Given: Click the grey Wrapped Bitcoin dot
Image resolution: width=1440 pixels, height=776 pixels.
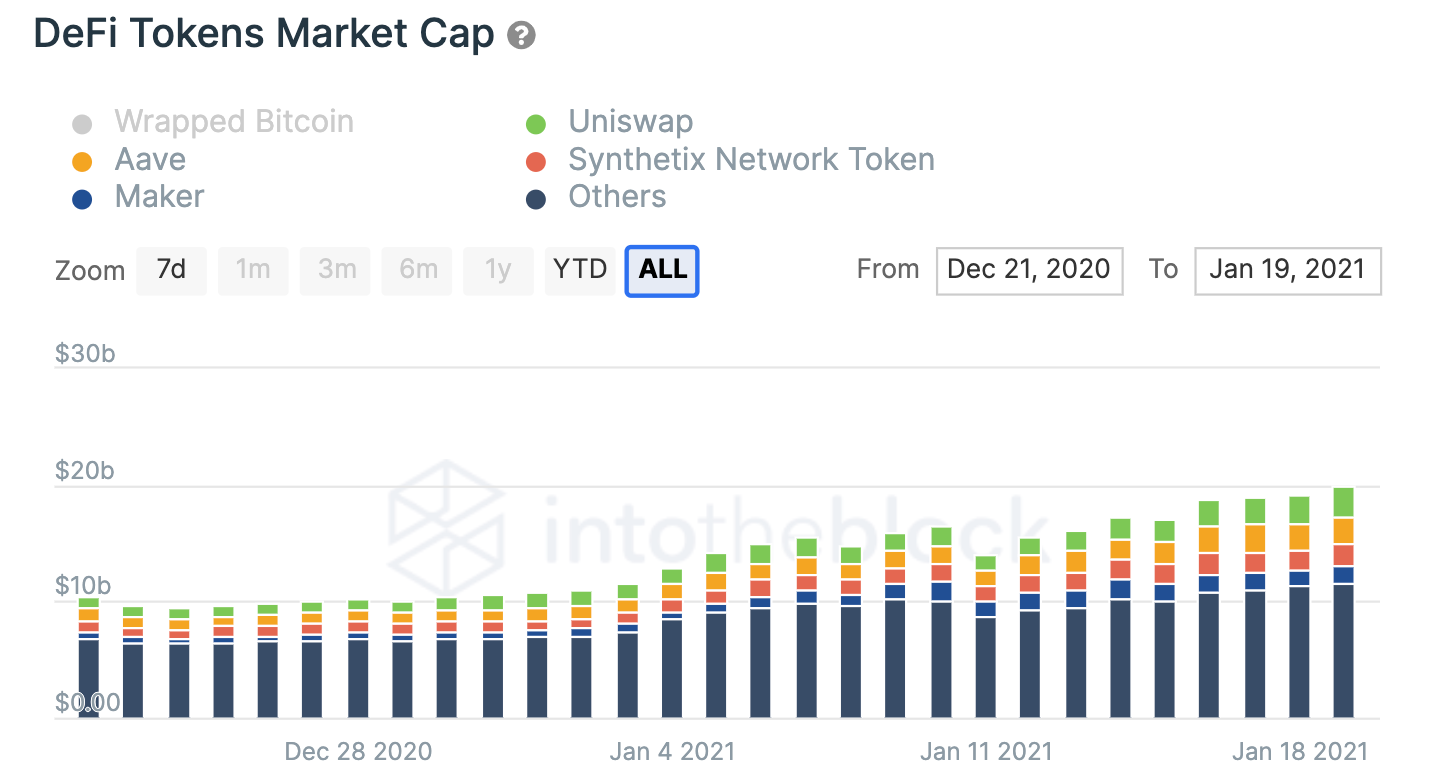Looking at the screenshot, I should pyautogui.click(x=82, y=125).
